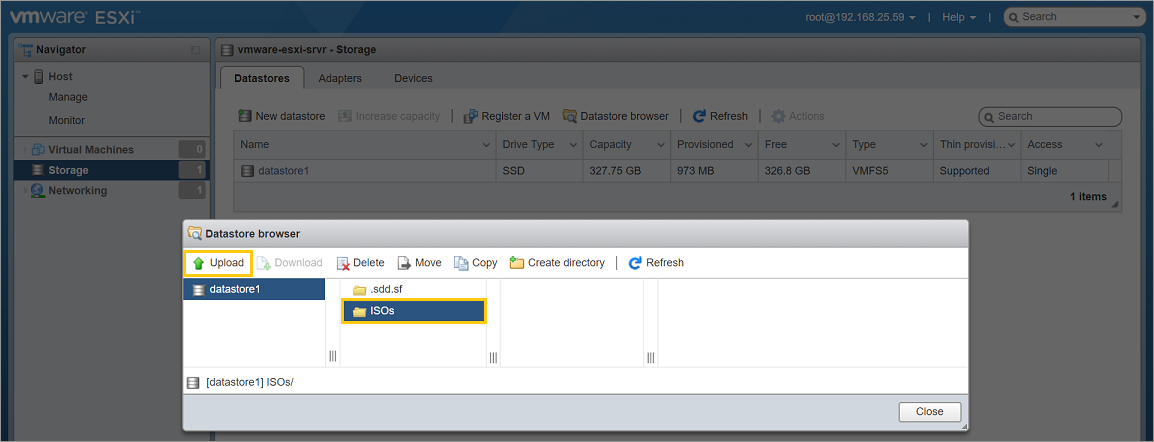Open the Access column dropdown
The image size is (1154, 442).
(x=1099, y=145)
